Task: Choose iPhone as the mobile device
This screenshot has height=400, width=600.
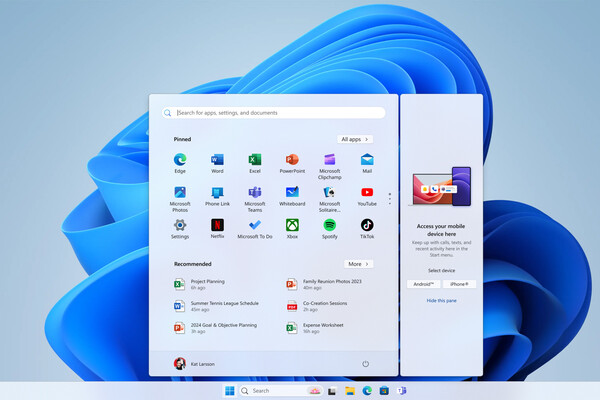Action: click(x=460, y=284)
